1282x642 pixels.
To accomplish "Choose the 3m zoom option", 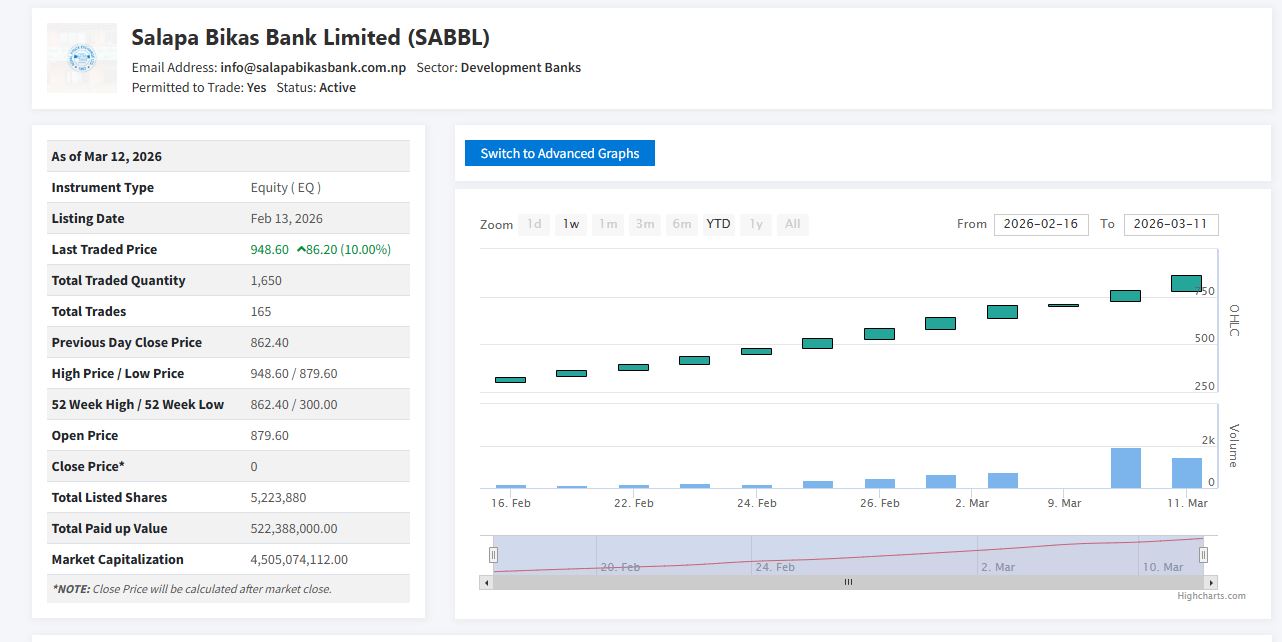I will click(645, 224).
